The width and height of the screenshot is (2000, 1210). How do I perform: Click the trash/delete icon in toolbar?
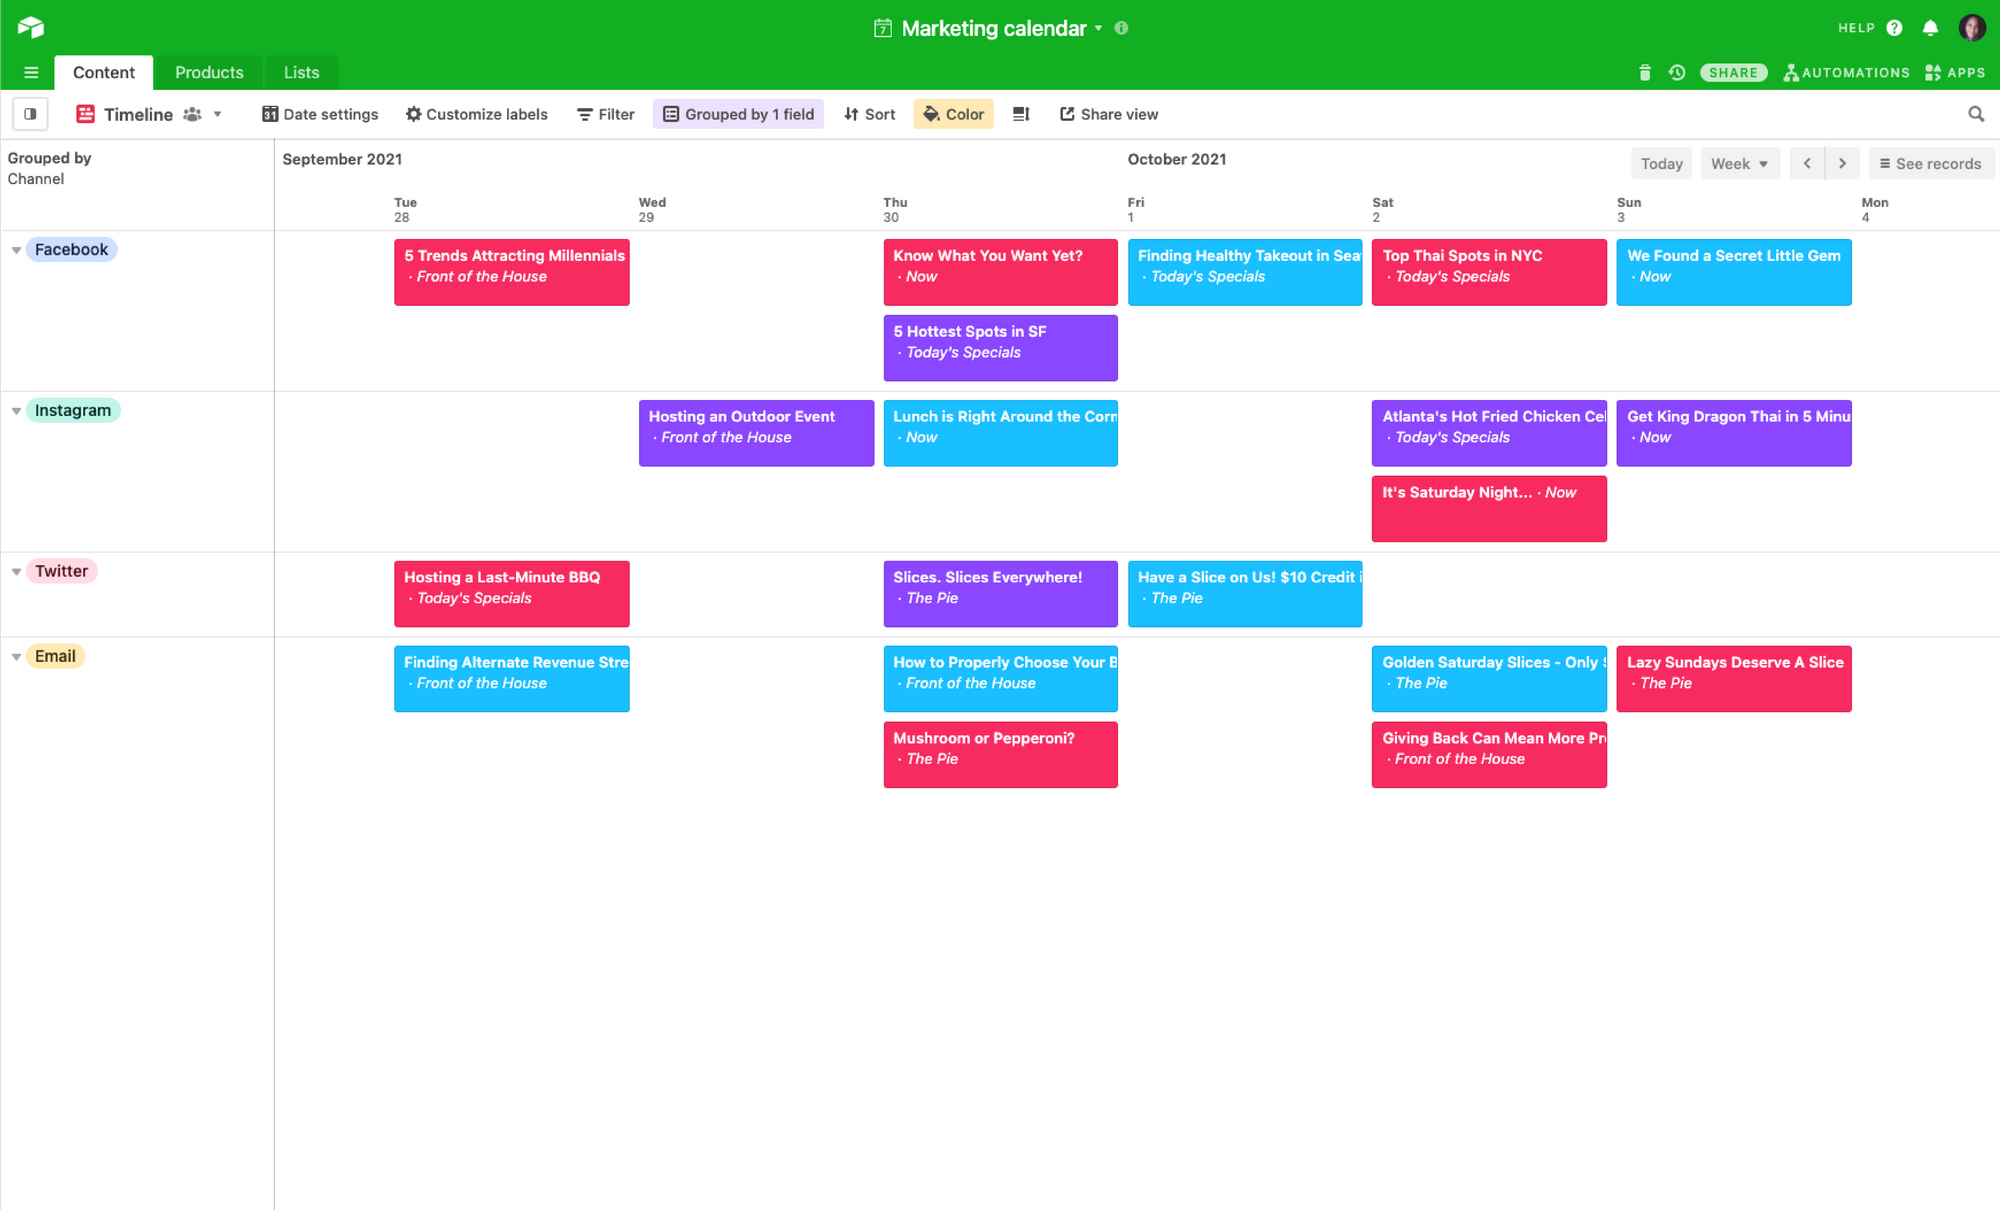click(x=1644, y=71)
